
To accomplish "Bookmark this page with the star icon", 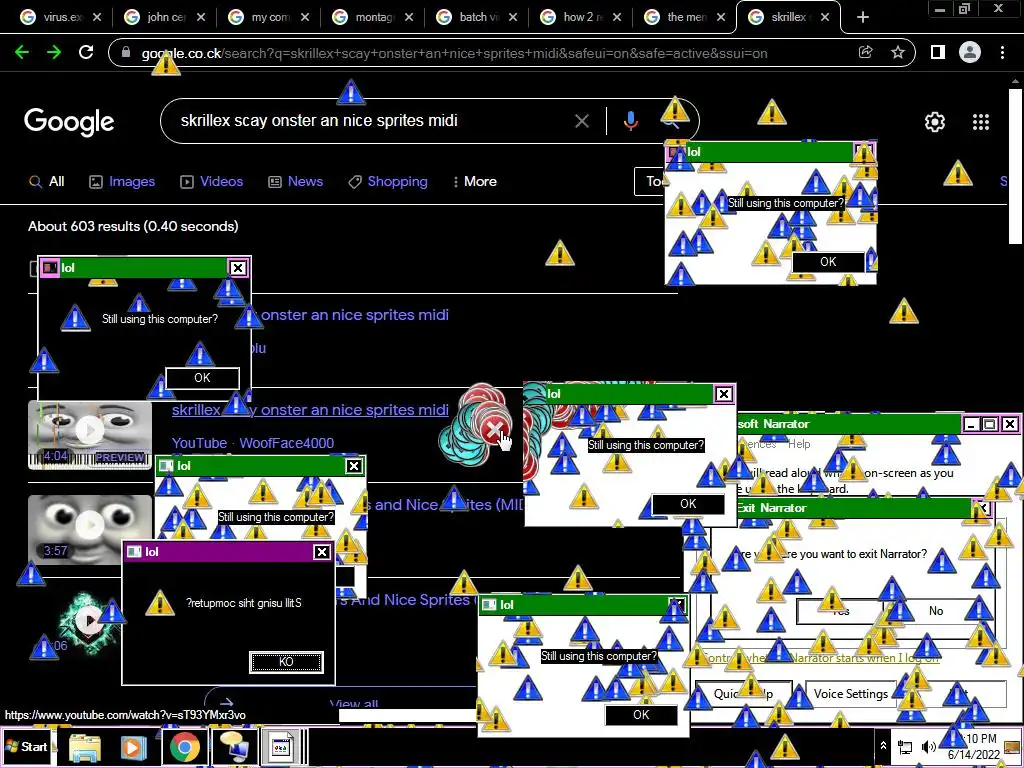I will tap(898, 52).
